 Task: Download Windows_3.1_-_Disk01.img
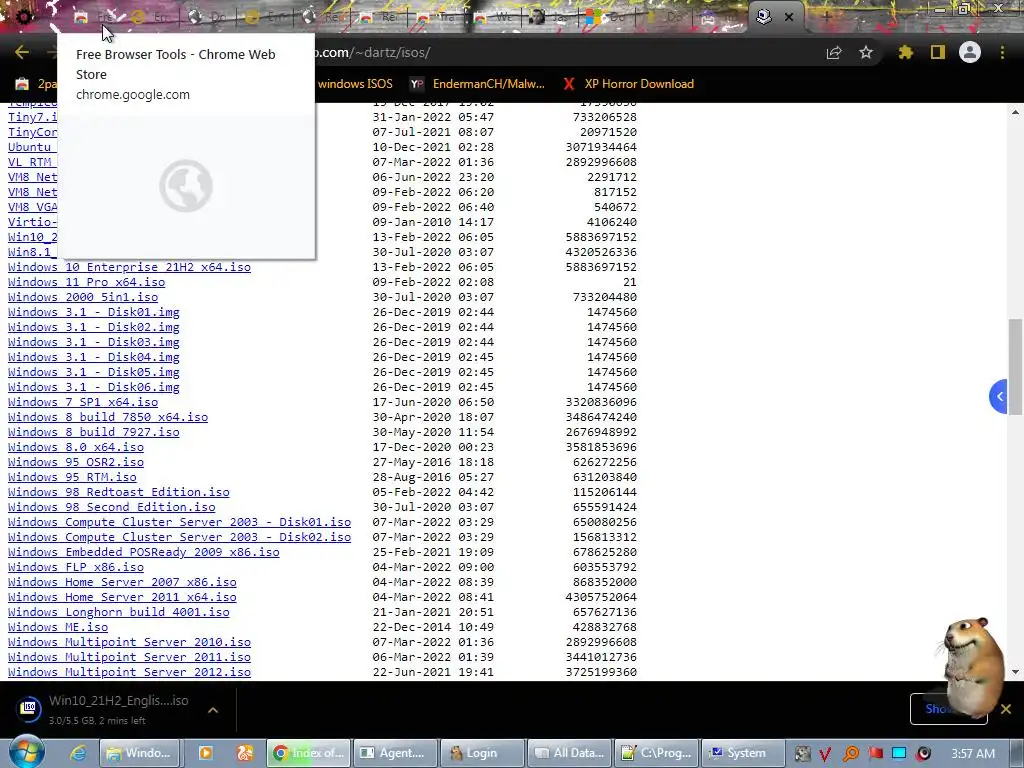point(93,312)
